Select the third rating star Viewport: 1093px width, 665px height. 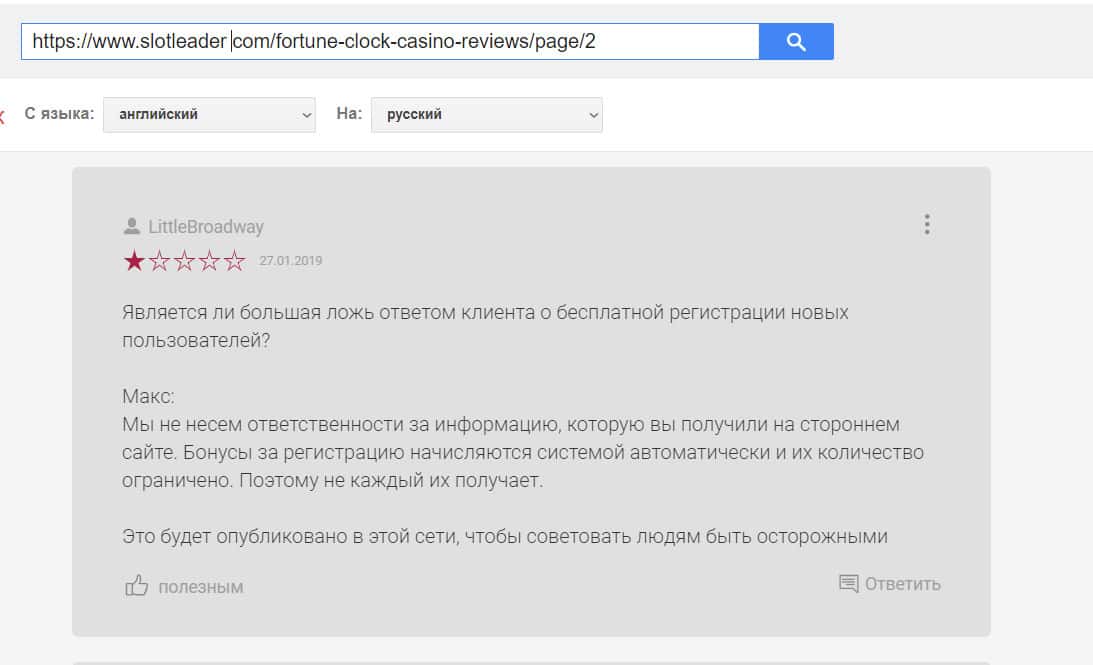coord(184,262)
